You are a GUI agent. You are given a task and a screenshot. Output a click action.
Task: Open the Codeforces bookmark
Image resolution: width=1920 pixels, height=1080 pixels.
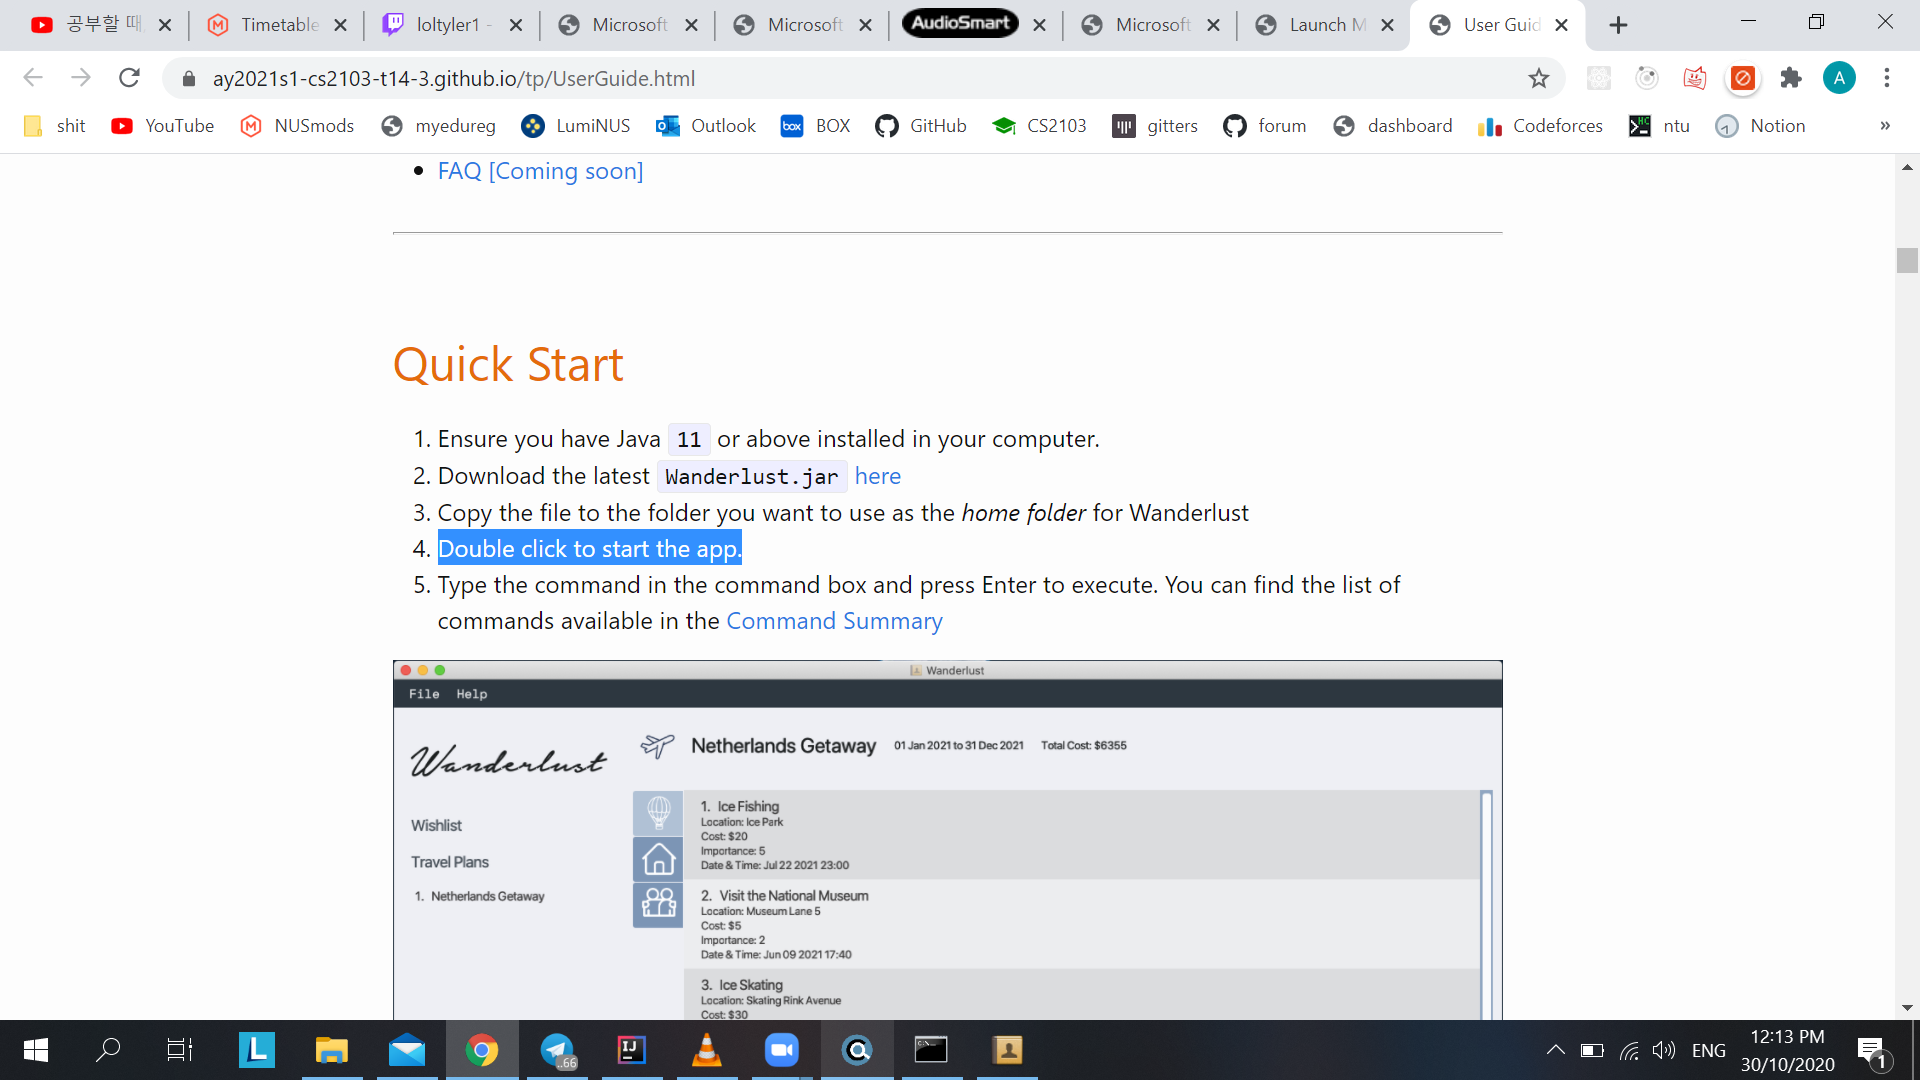pyautogui.click(x=1540, y=126)
